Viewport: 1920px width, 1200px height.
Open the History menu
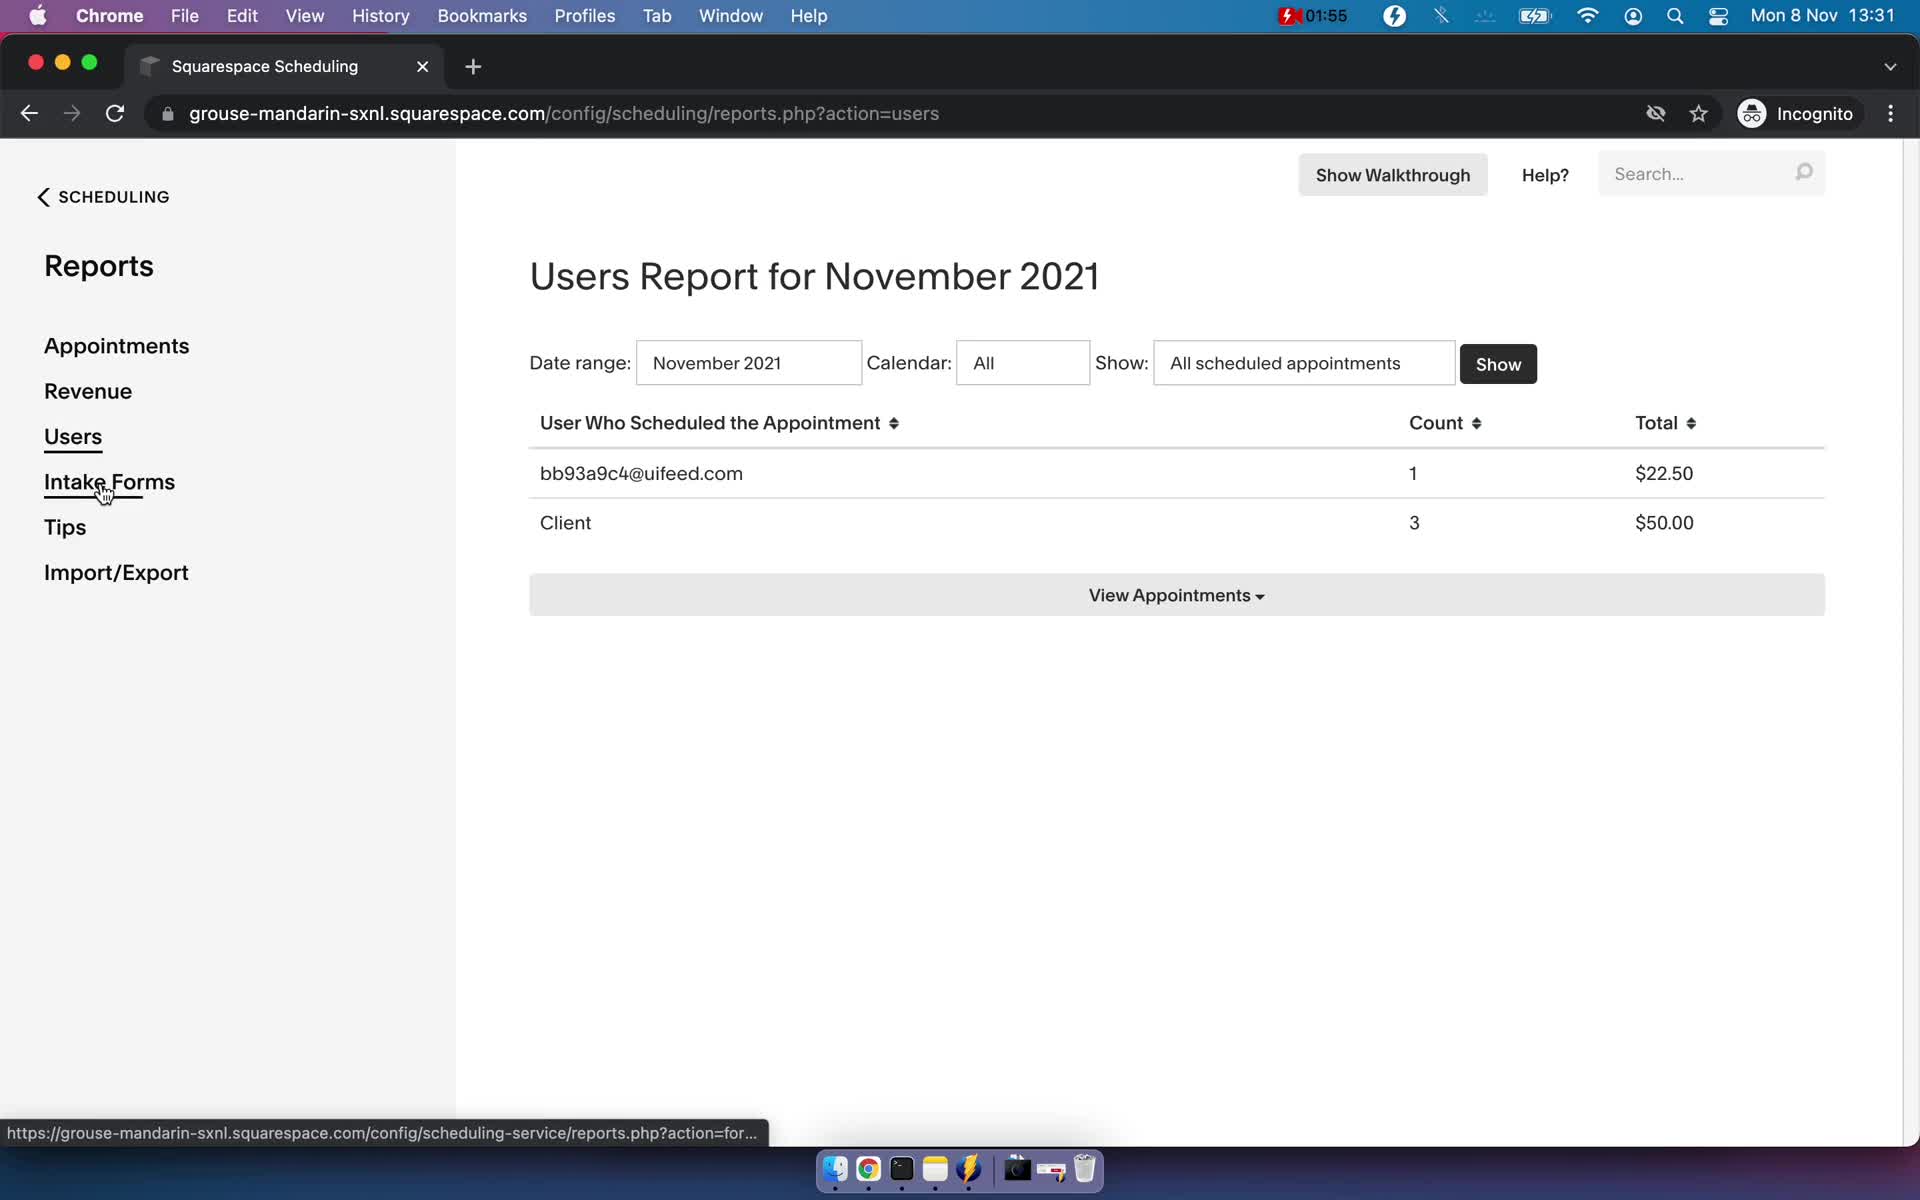(380, 16)
